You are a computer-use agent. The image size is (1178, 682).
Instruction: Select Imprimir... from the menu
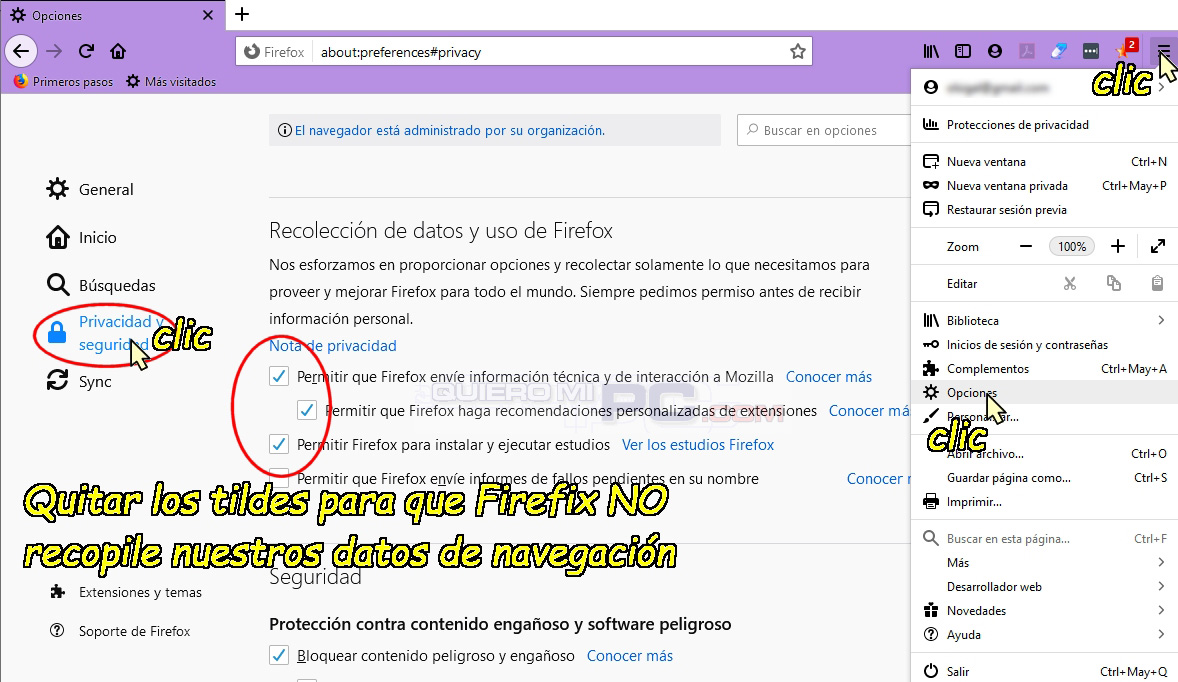tap(1044, 502)
